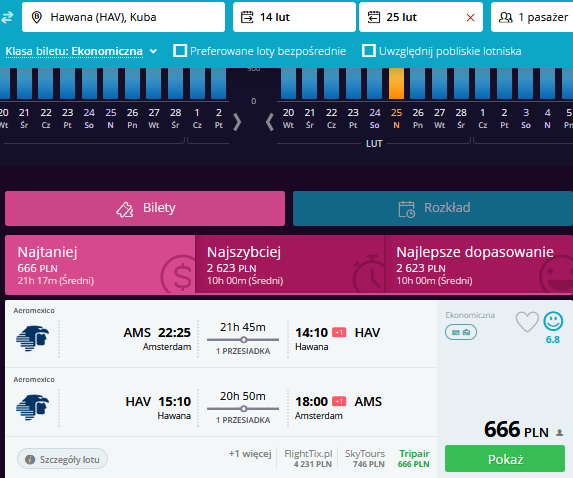Click the Aeromexico logo on HAV to AMS flight
This screenshot has width=573, height=478.
tap(33, 407)
